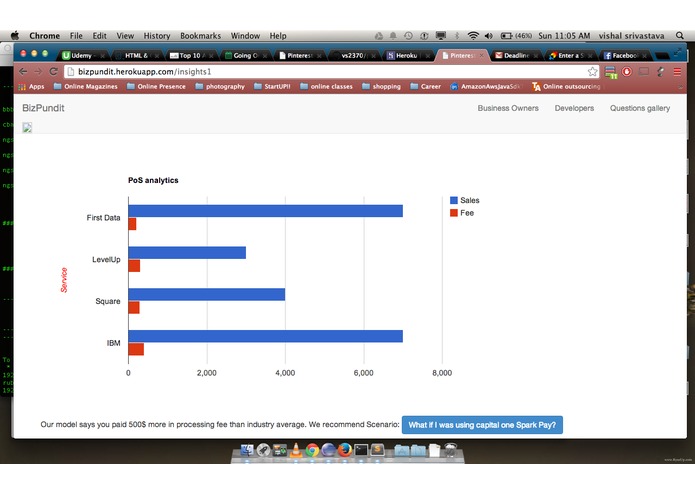Reload the current page
The width and height of the screenshot is (695, 494).
pos(54,71)
